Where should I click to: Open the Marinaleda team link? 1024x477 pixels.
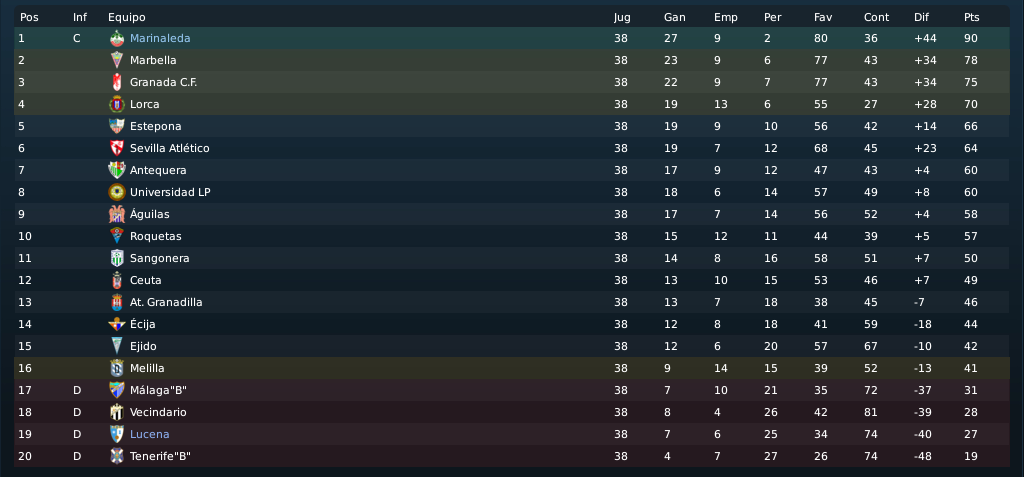(160, 39)
